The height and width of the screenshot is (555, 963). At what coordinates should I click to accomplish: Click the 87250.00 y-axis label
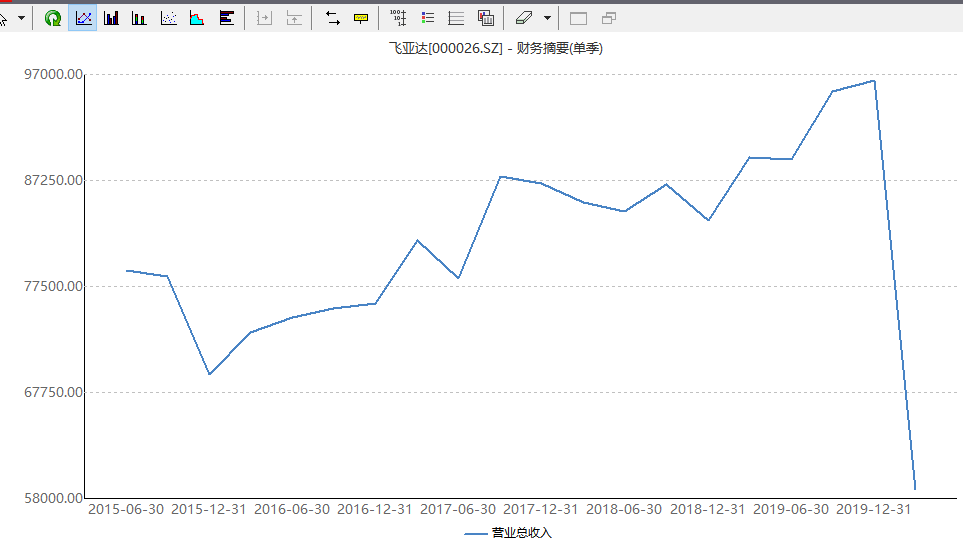tap(53, 180)
